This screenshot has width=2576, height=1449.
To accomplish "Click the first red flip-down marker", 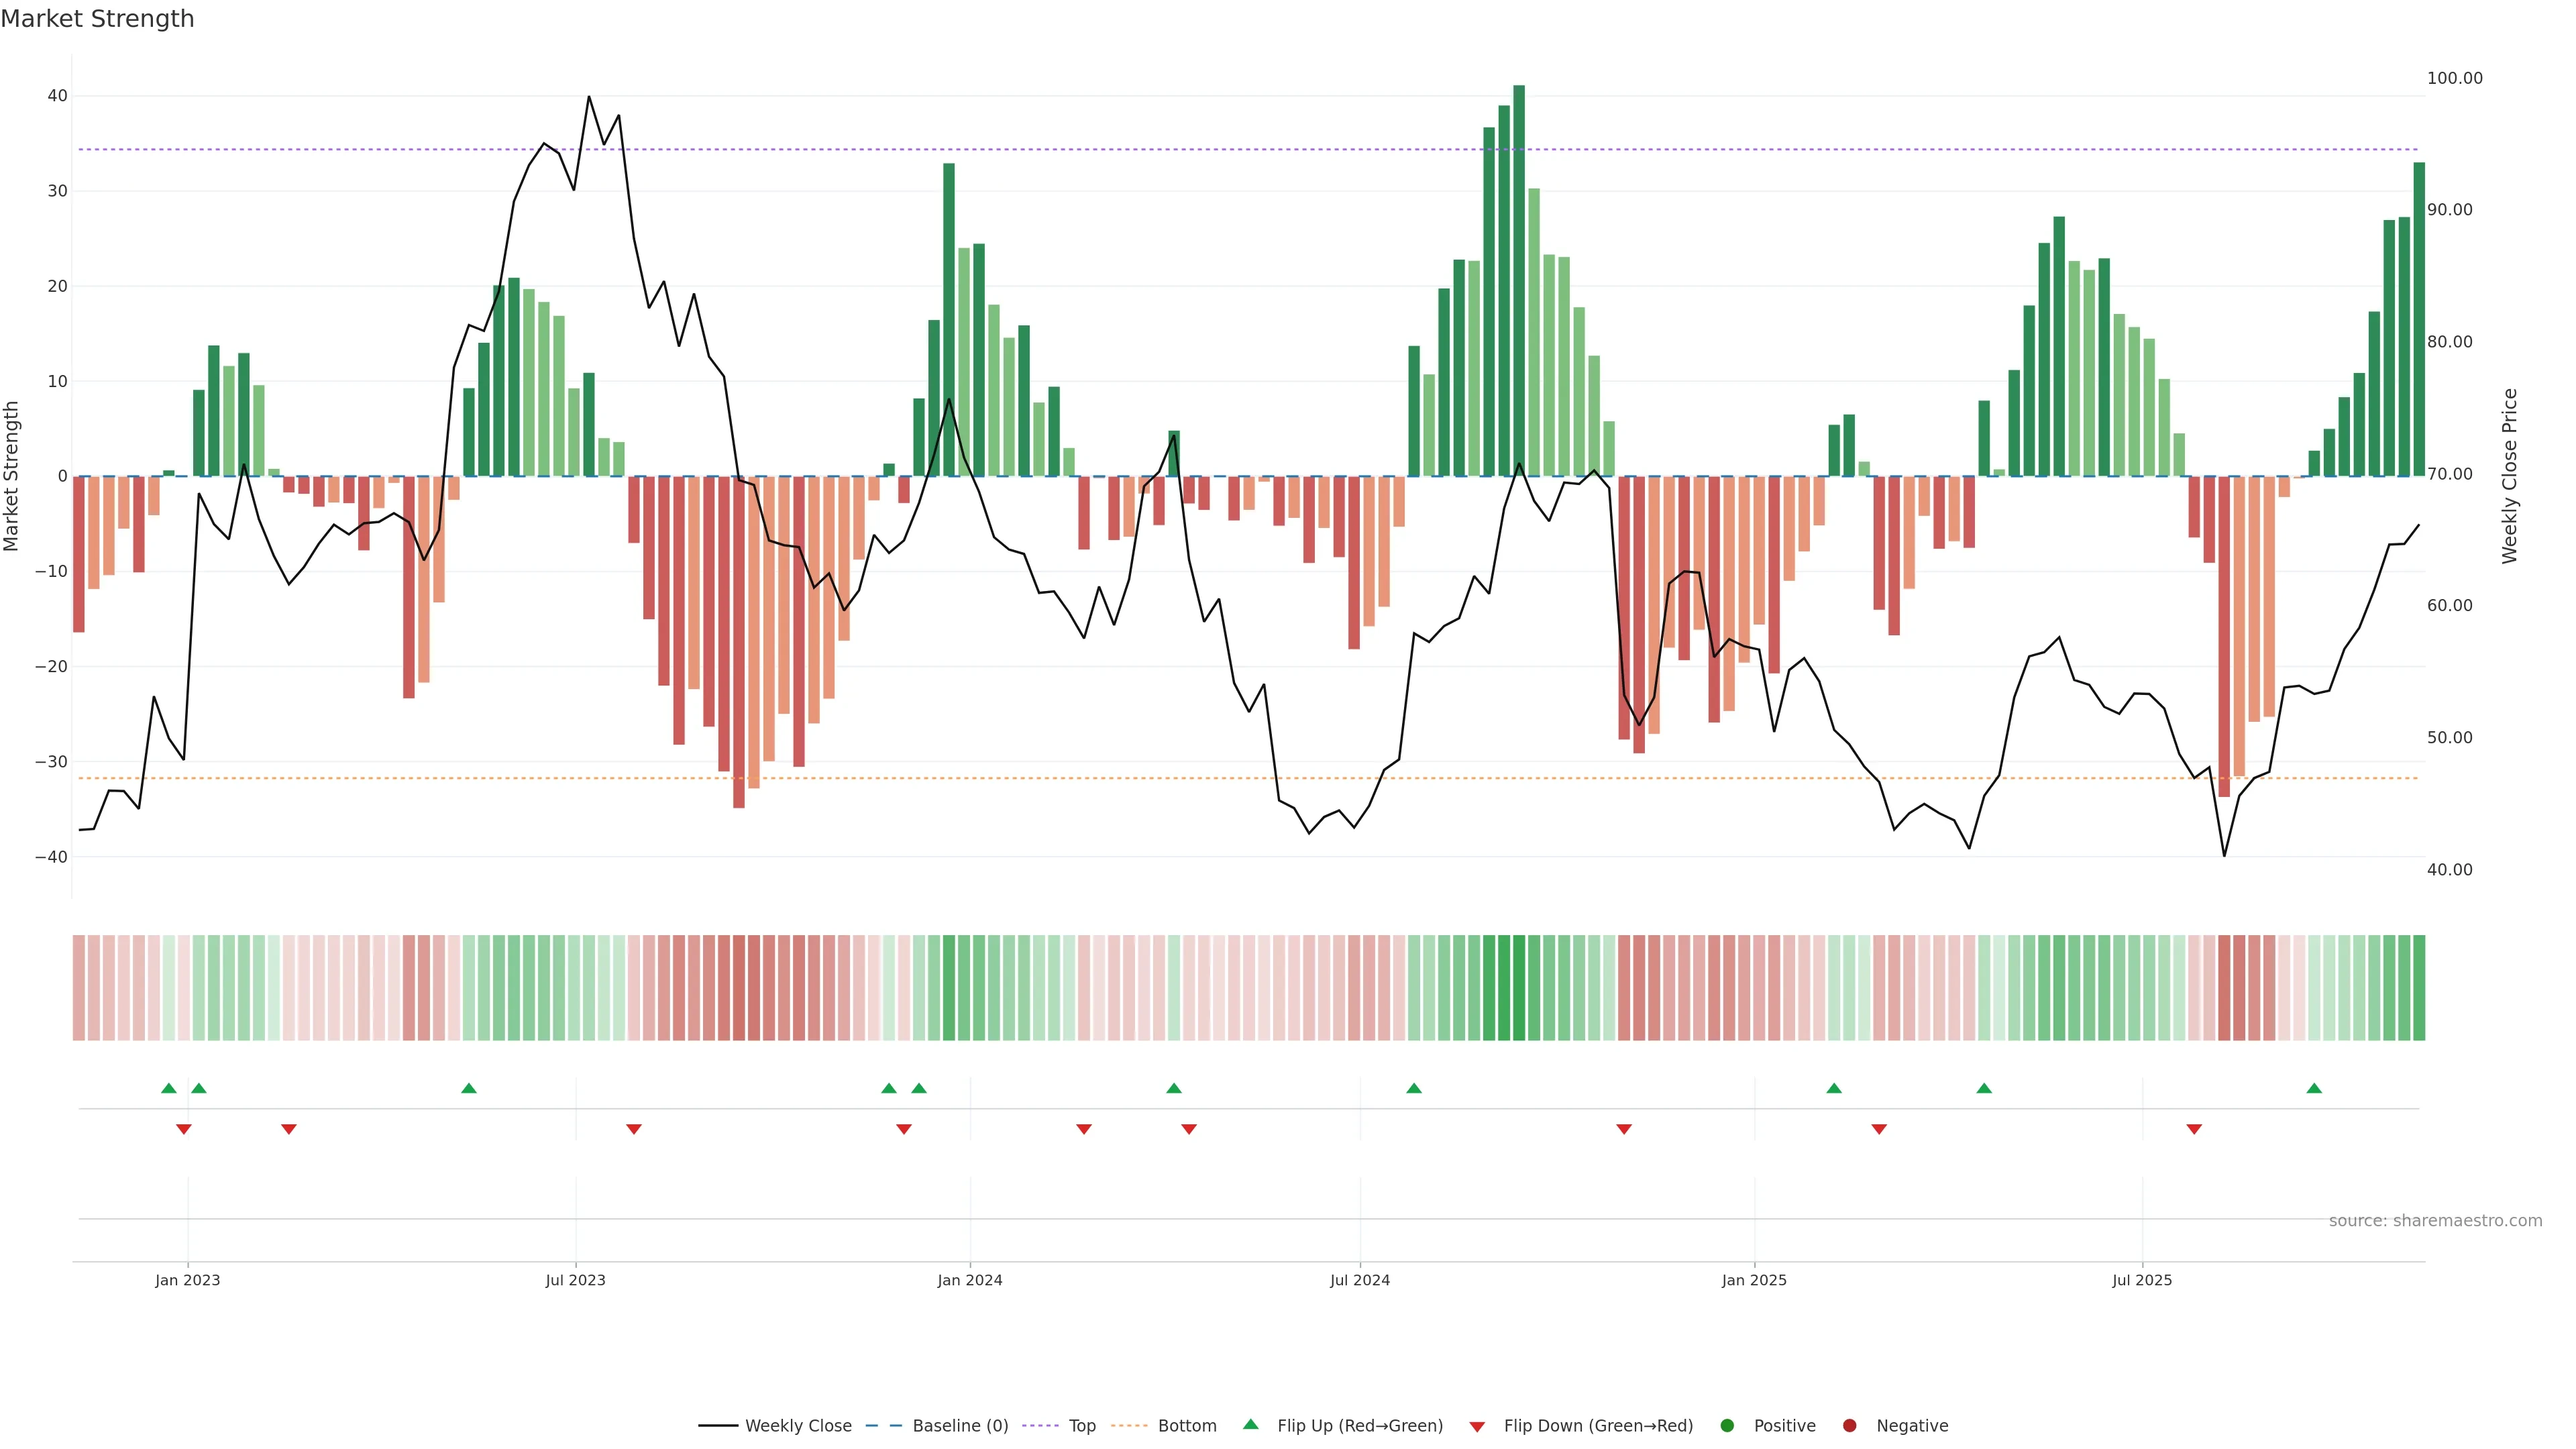I will click(x=184, y=1129).
